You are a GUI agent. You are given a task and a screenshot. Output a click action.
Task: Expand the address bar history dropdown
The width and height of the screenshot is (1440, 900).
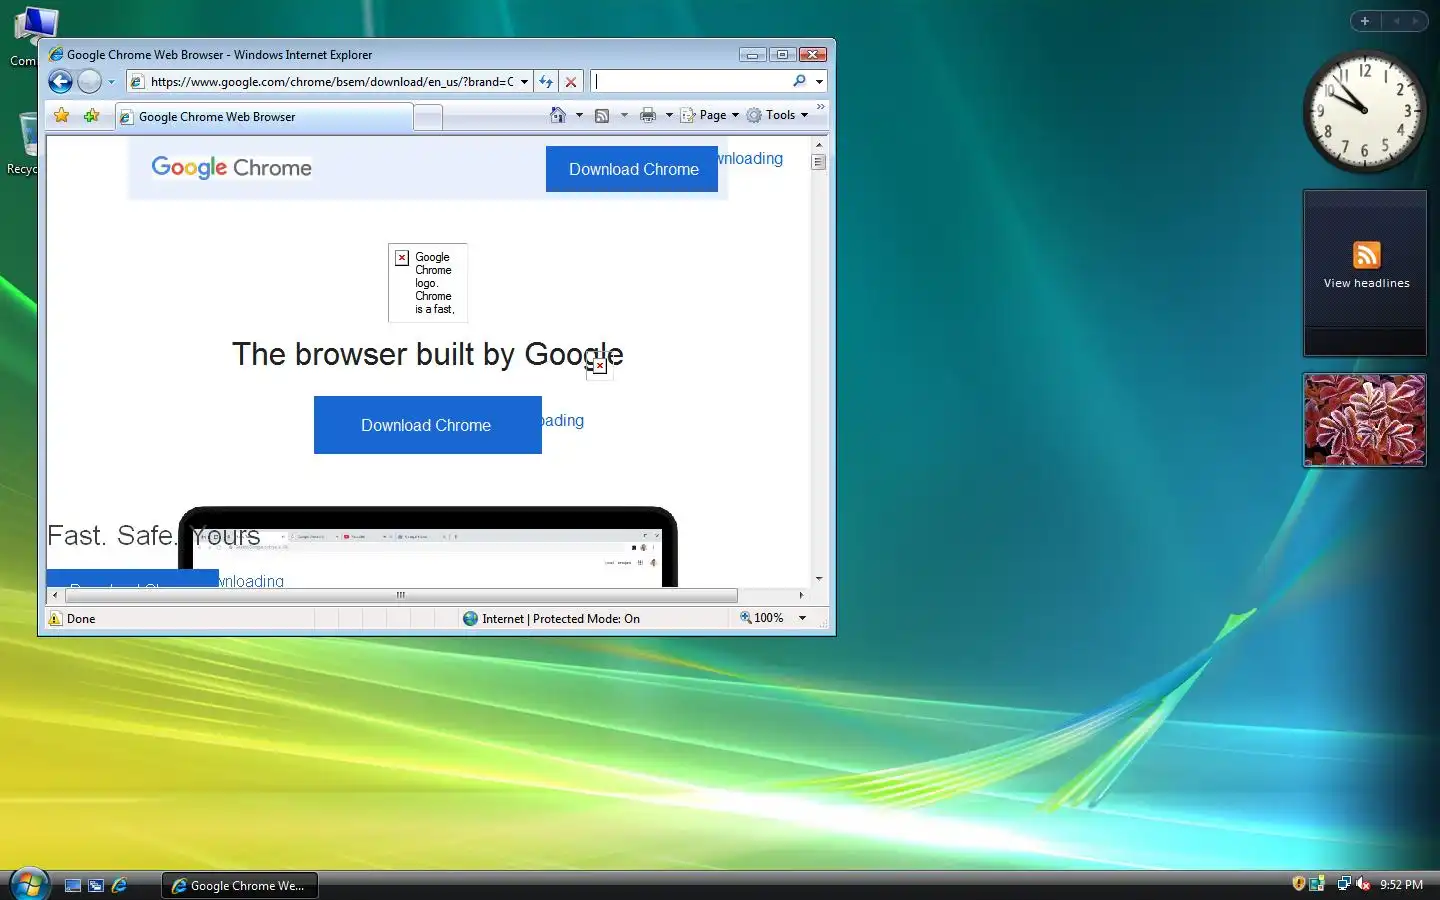524,82
